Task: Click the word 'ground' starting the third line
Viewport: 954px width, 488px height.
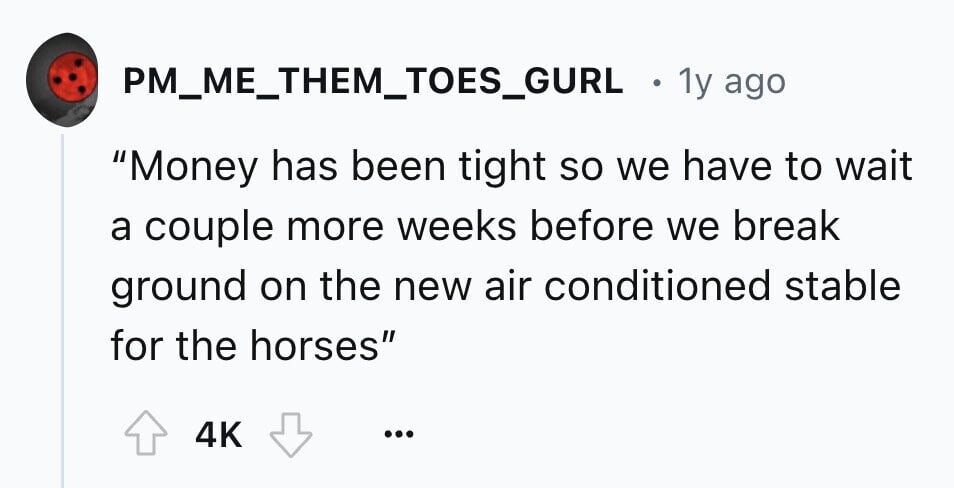Action: click(x=178, y=288)
